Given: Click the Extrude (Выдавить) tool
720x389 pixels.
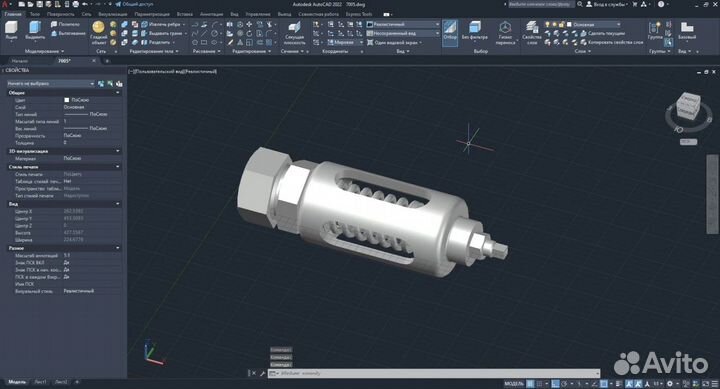Looking at the screenshot, I should tap(35, 31).
